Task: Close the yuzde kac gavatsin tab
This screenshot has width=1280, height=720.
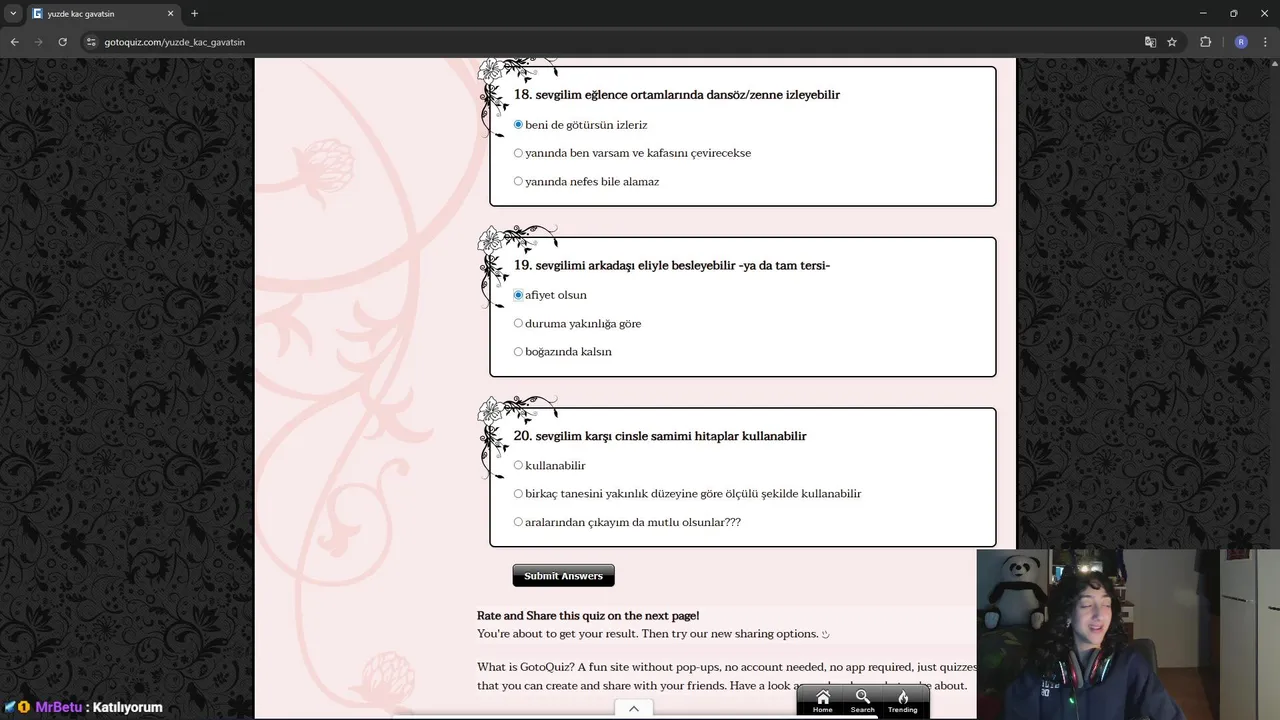Action: pyautogui.click(x=170, y=14)
